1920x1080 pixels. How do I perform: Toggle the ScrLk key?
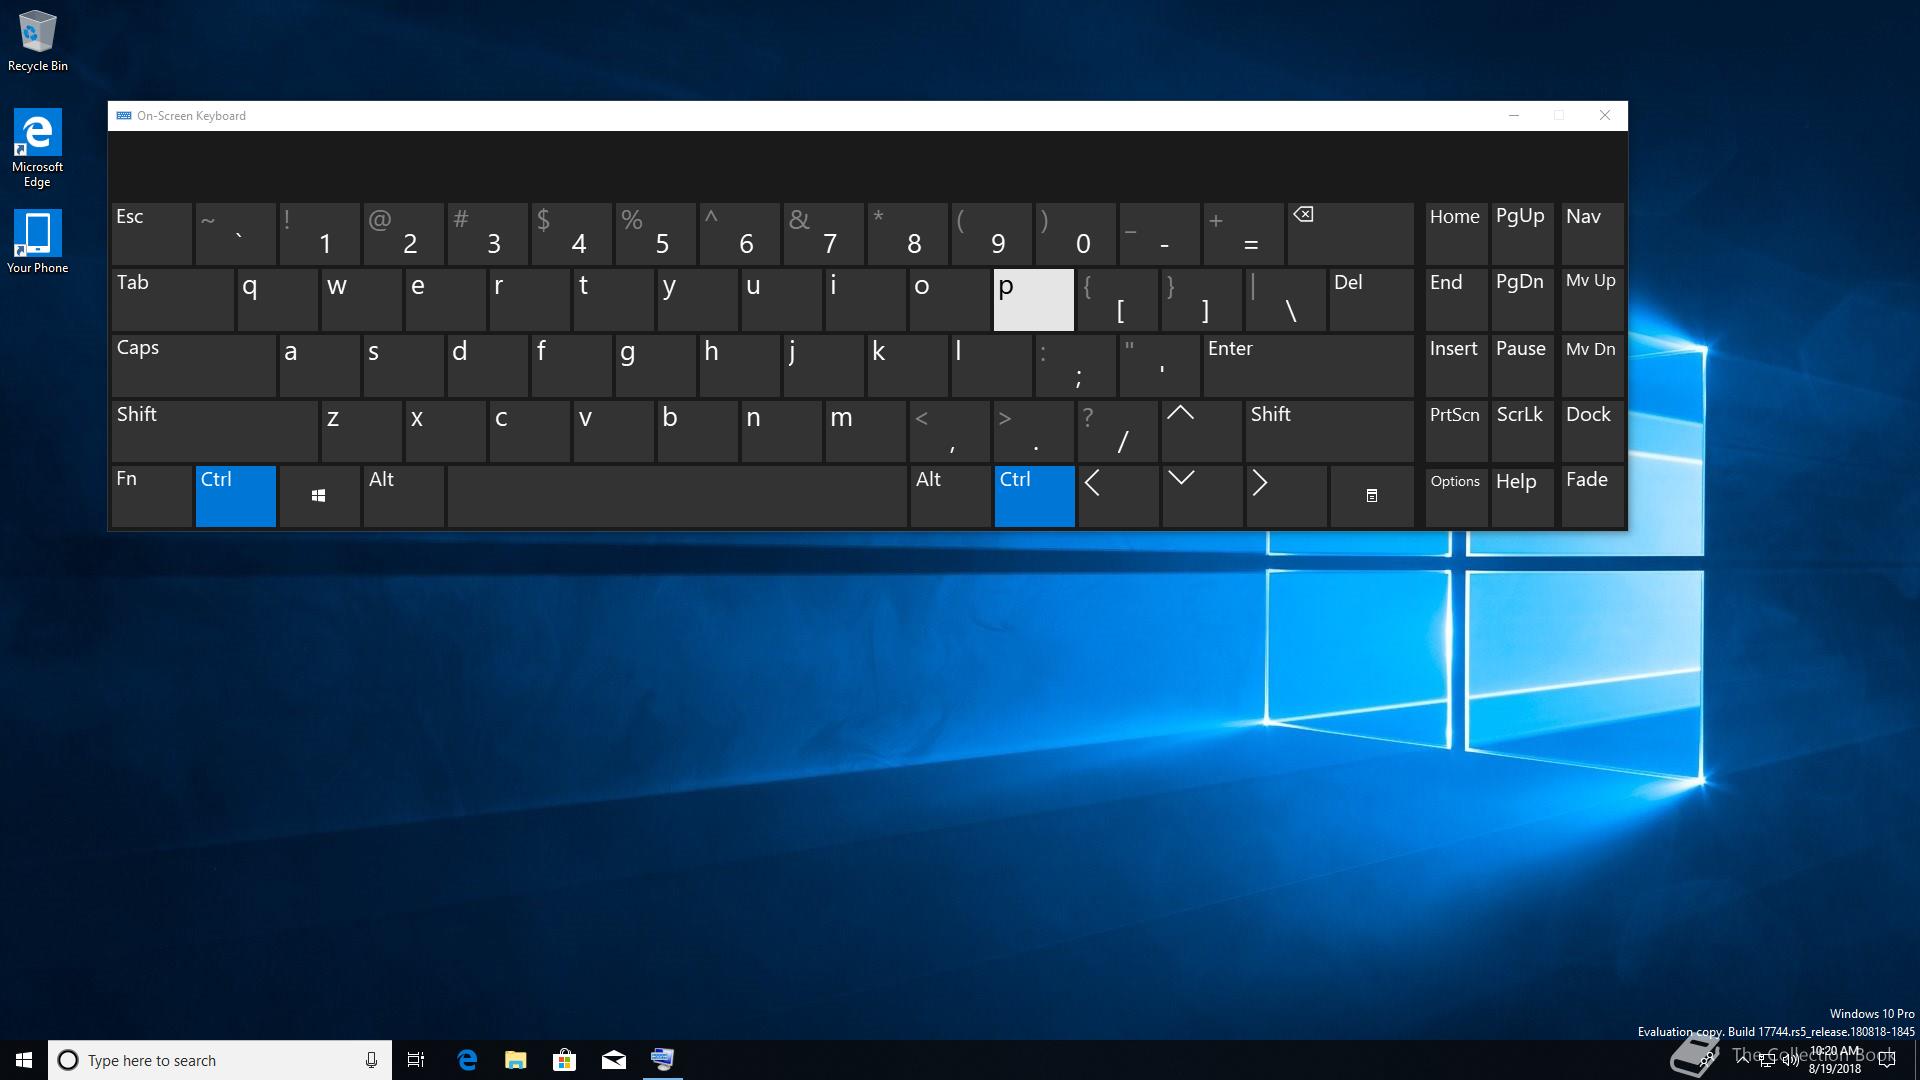tap(1521, 431)
